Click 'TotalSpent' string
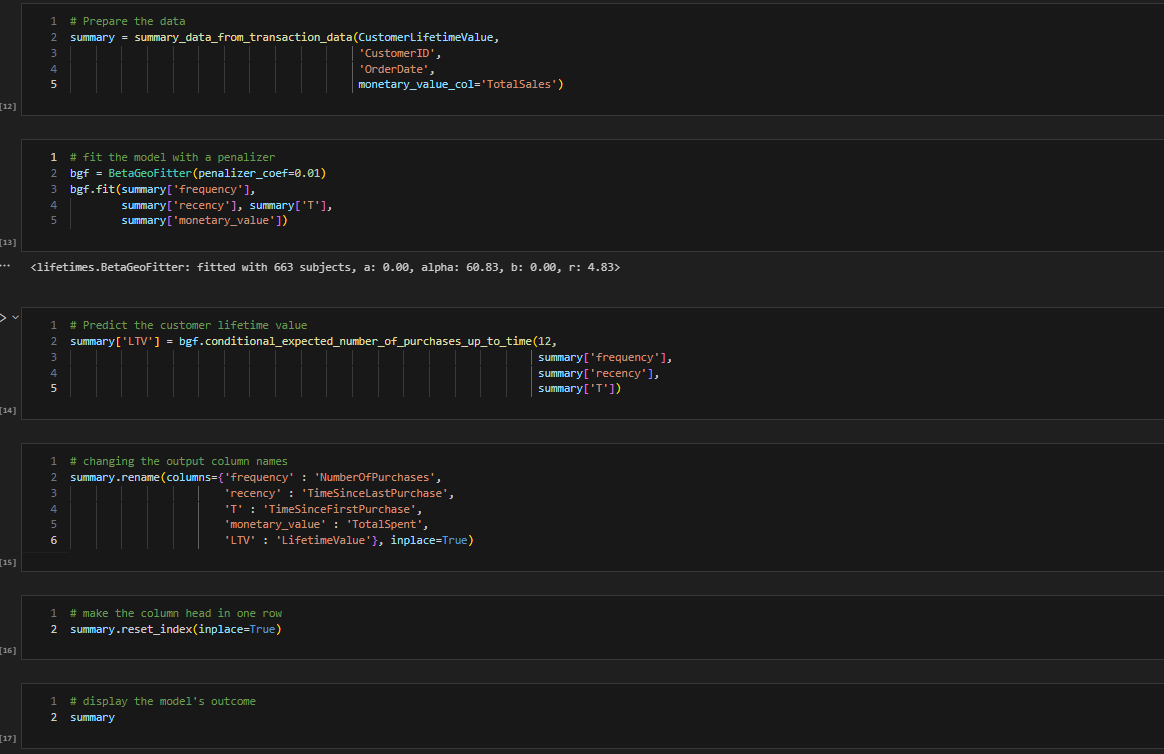 (x=384, y=525)
